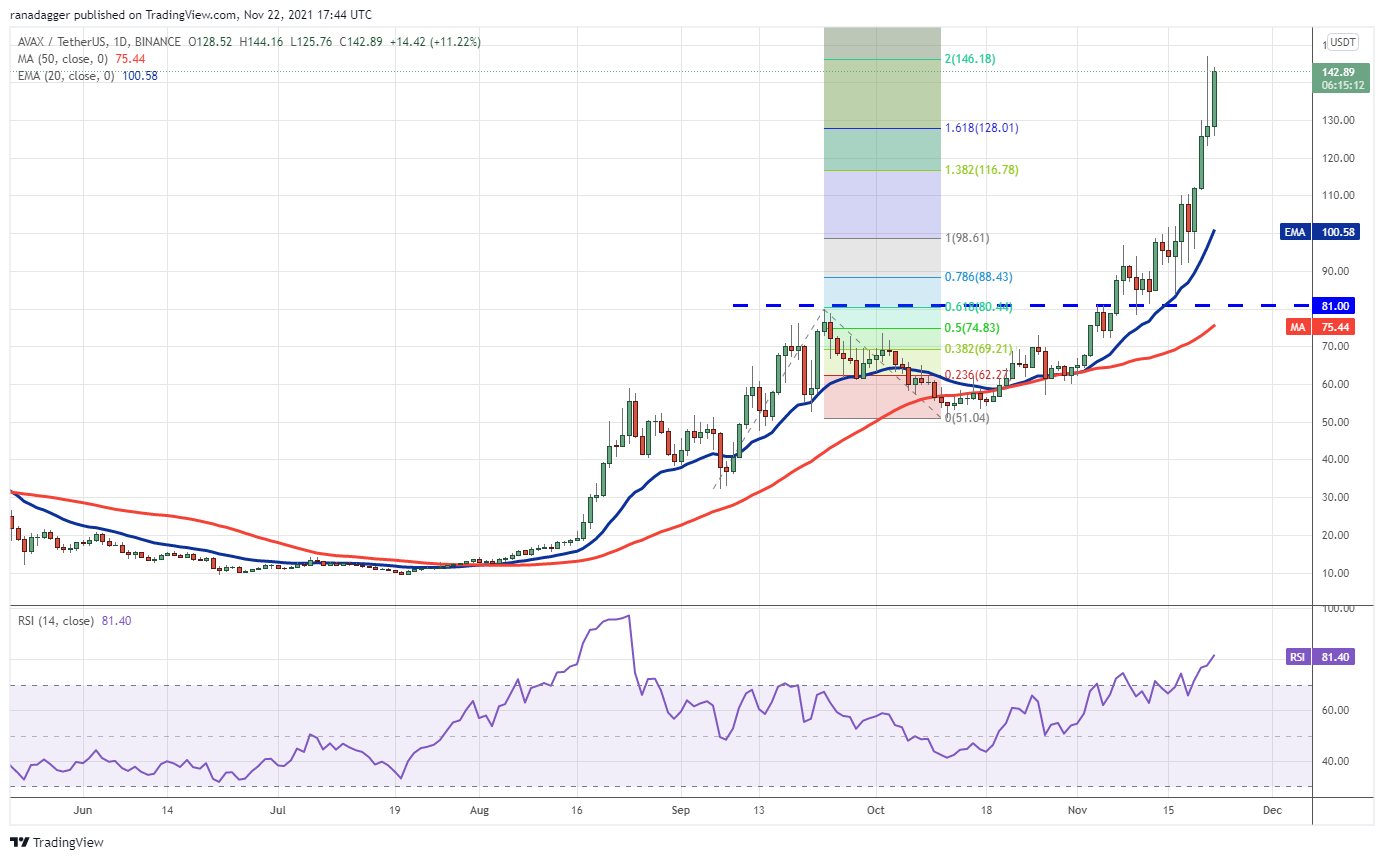Viewport: 1384px width, 860px height.
Task: Click the Aug label on time axis
Action: coord(480,810)
